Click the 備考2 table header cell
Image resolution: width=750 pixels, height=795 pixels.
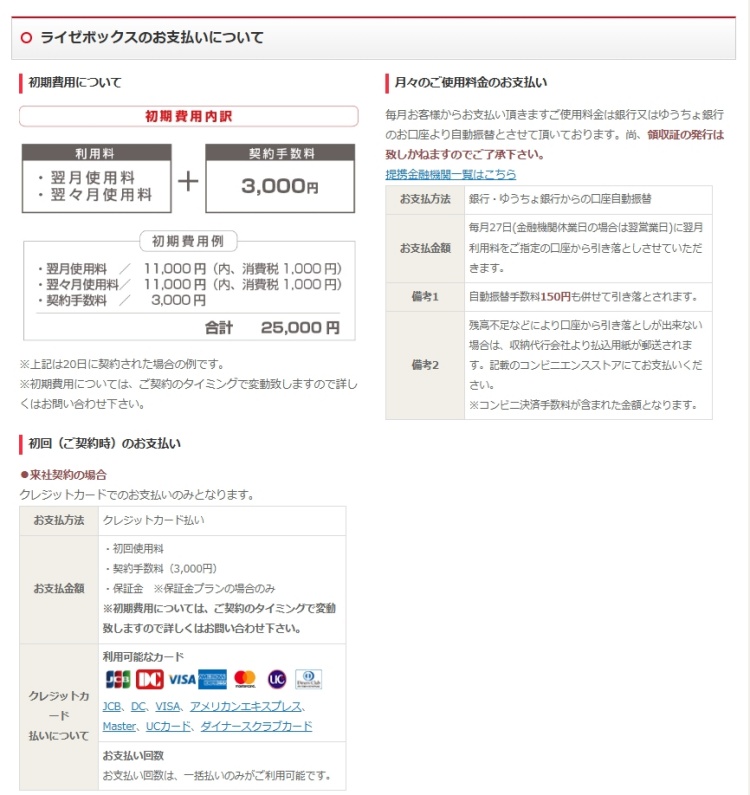[425, 365]
